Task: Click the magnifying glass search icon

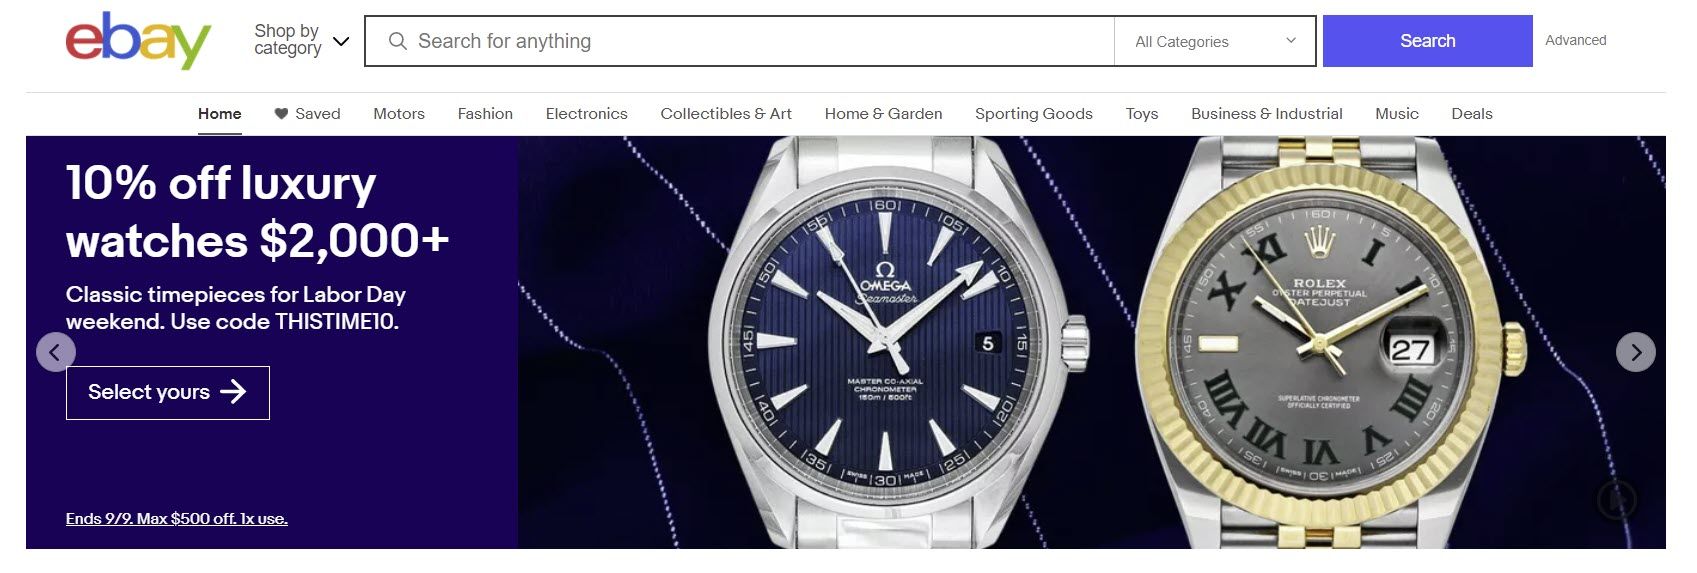Action: coord(397,41)
